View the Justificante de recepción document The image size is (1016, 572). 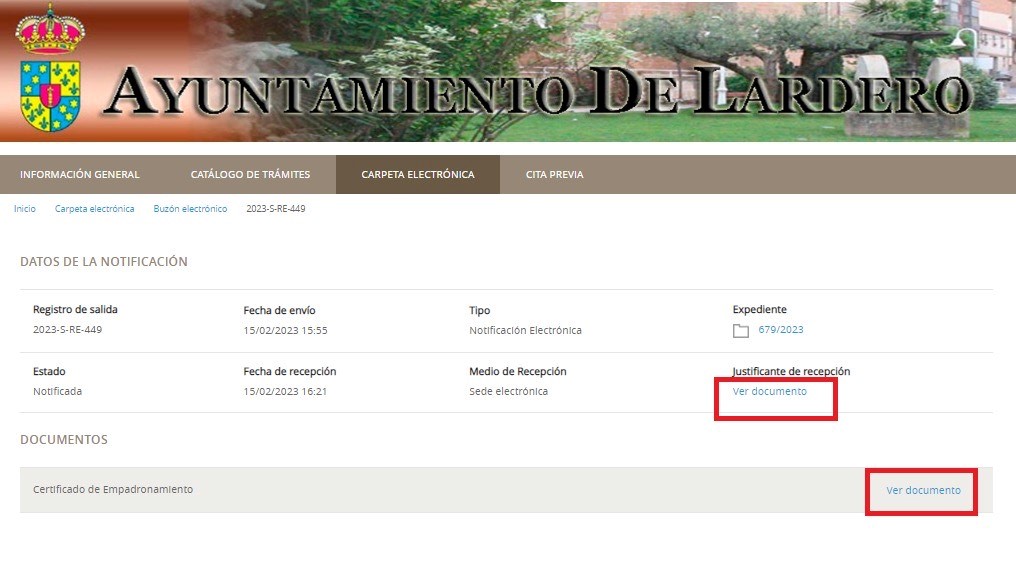point(769,392)
